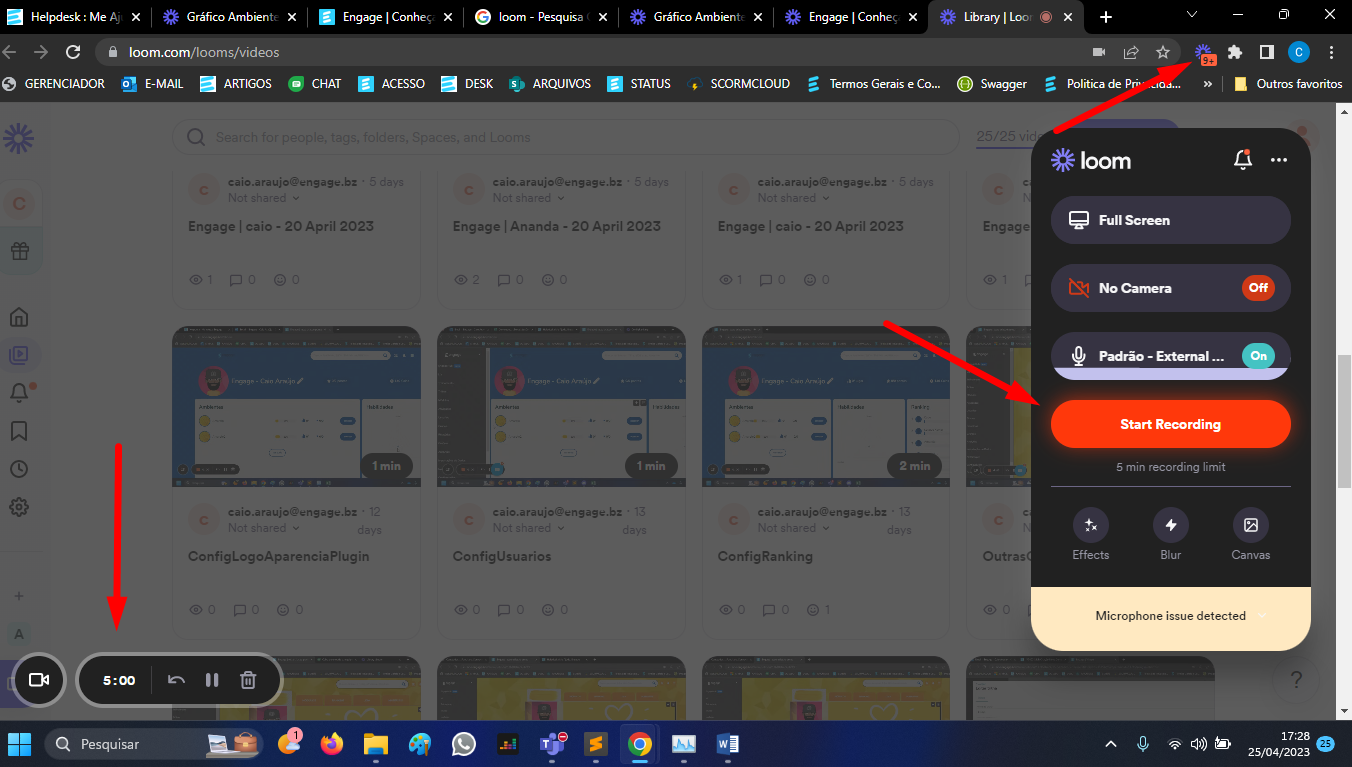Open Notifications bell in Loom sidebar

coord(18,393)
